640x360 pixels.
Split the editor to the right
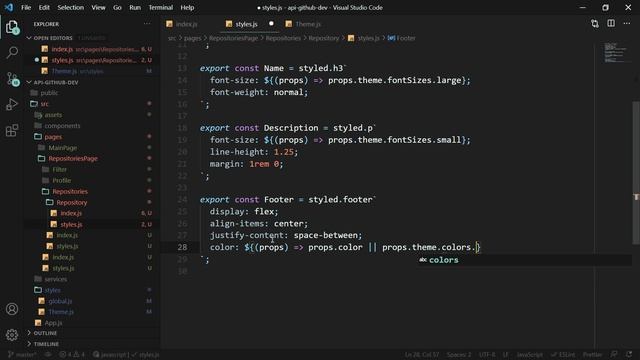coord(611,23)
